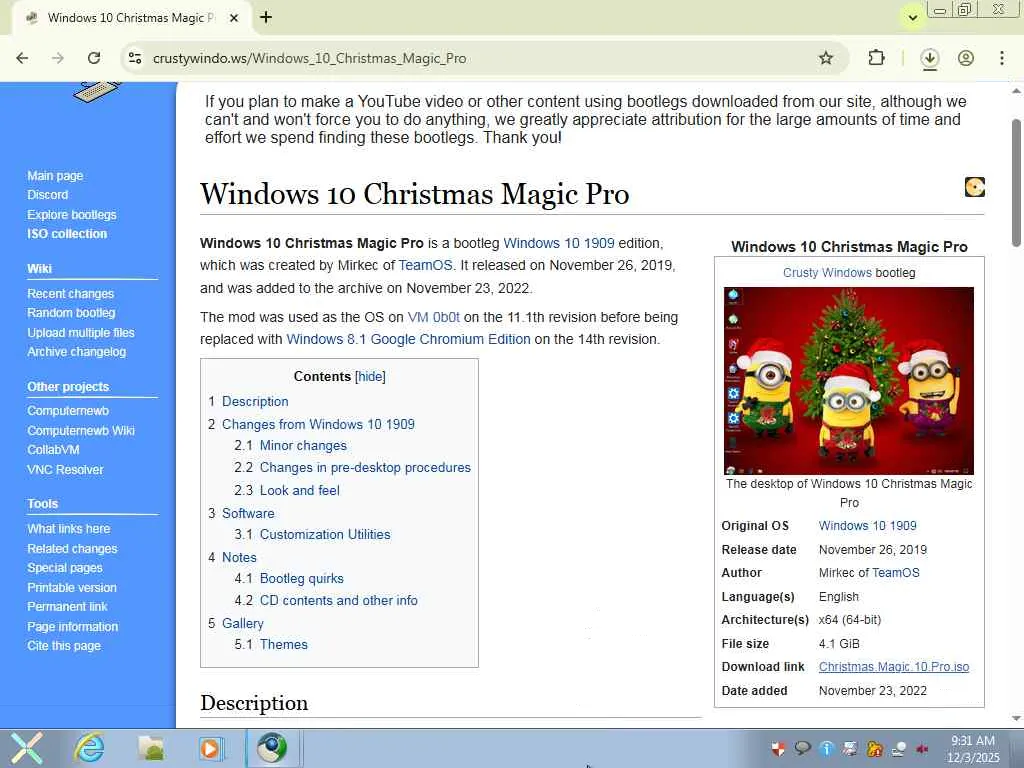
Task: Open the ISO collection link
Action: click(67, 234)
